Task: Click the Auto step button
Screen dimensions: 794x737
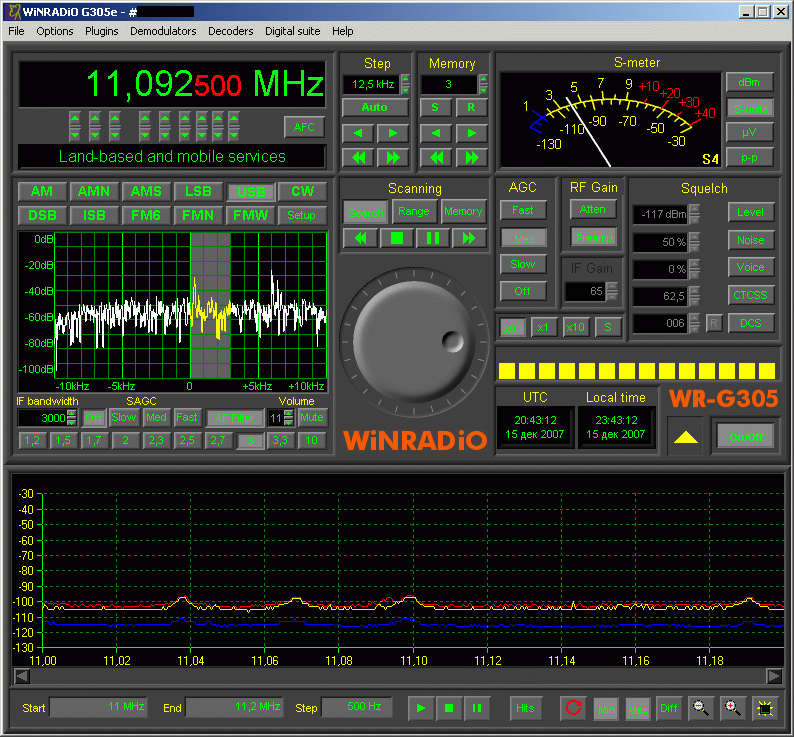Action: [375, 107]
